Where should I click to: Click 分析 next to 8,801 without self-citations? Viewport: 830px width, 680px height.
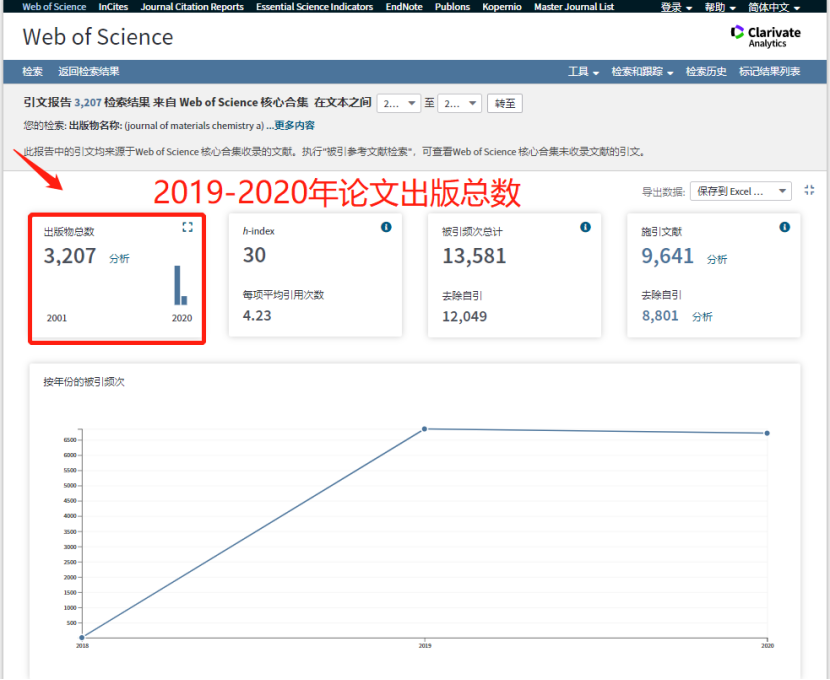point(702,316)
